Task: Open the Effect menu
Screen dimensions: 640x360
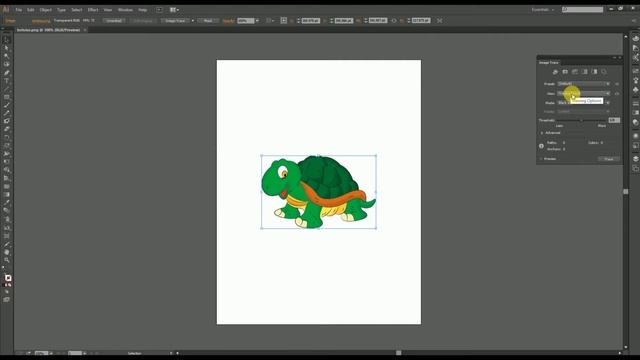Action: click(93, 9)
